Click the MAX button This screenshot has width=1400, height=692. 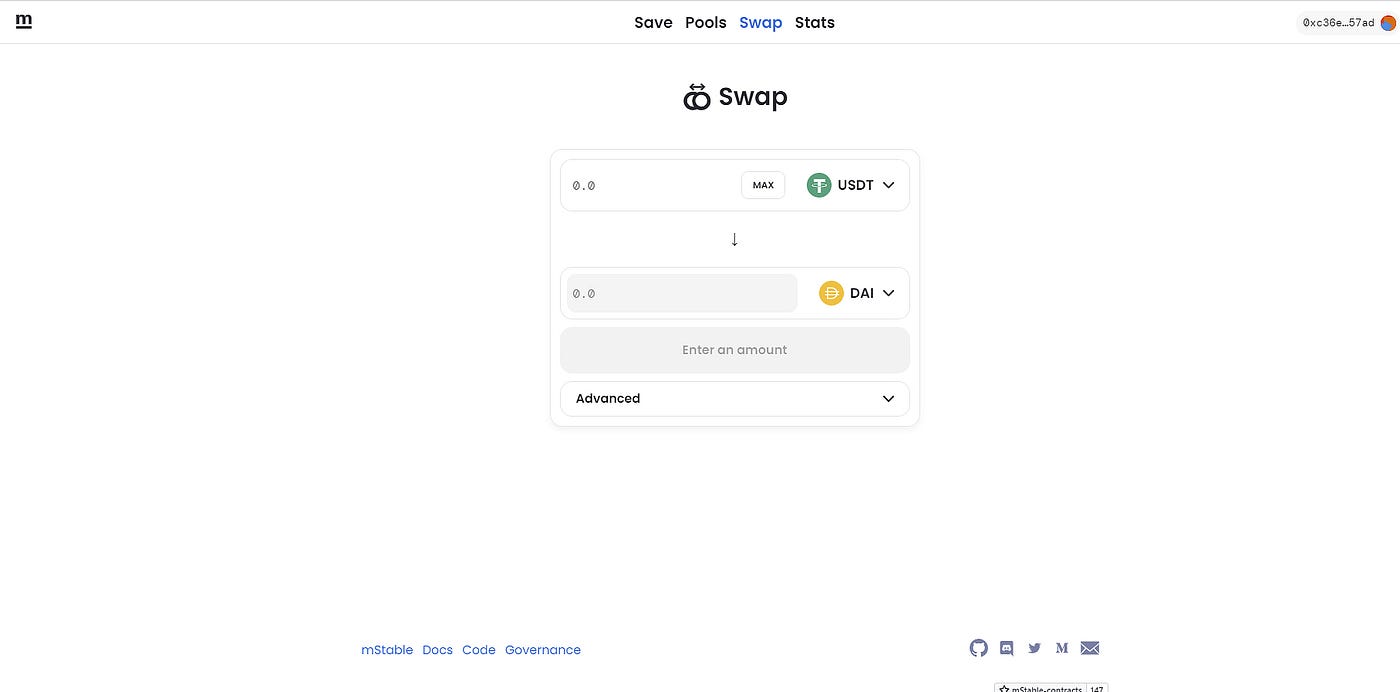(x=763, y=185)
